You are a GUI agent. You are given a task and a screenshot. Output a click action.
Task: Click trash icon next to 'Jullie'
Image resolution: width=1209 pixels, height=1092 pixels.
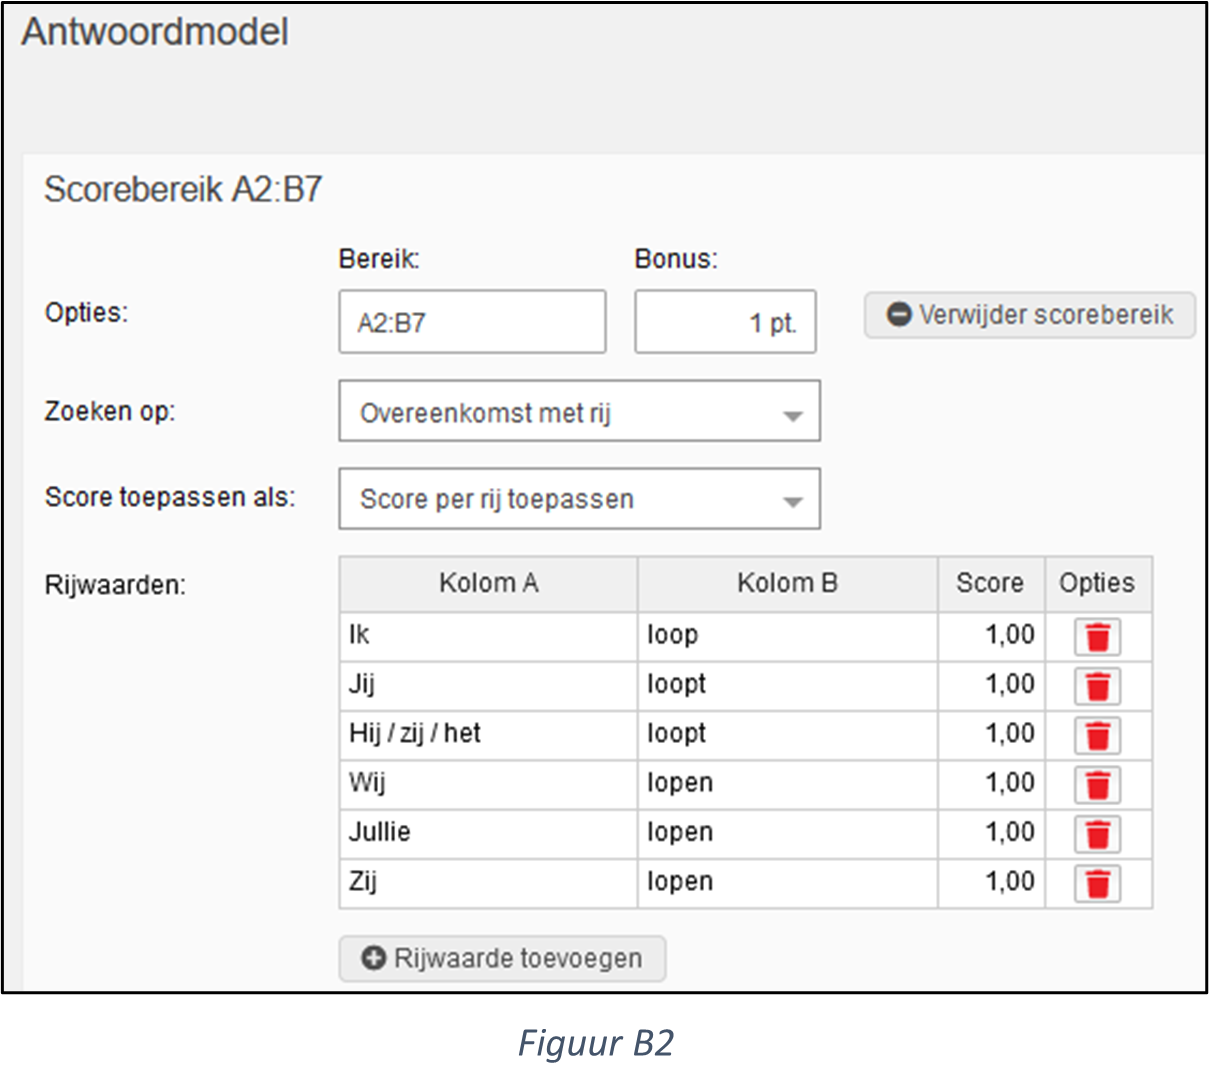1097,834
